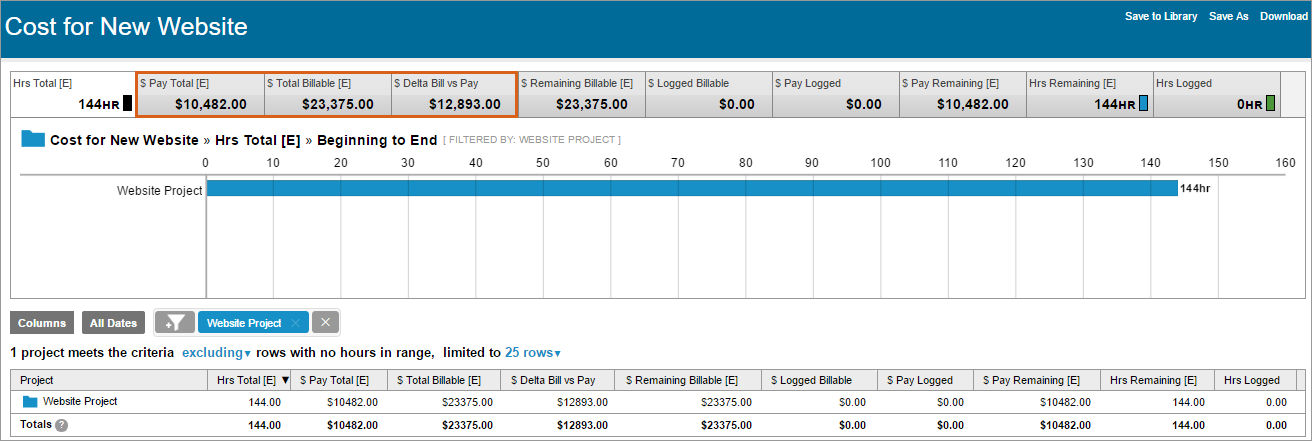Select the $ Delta Bill vs Pay metric tile

point(453,93)
